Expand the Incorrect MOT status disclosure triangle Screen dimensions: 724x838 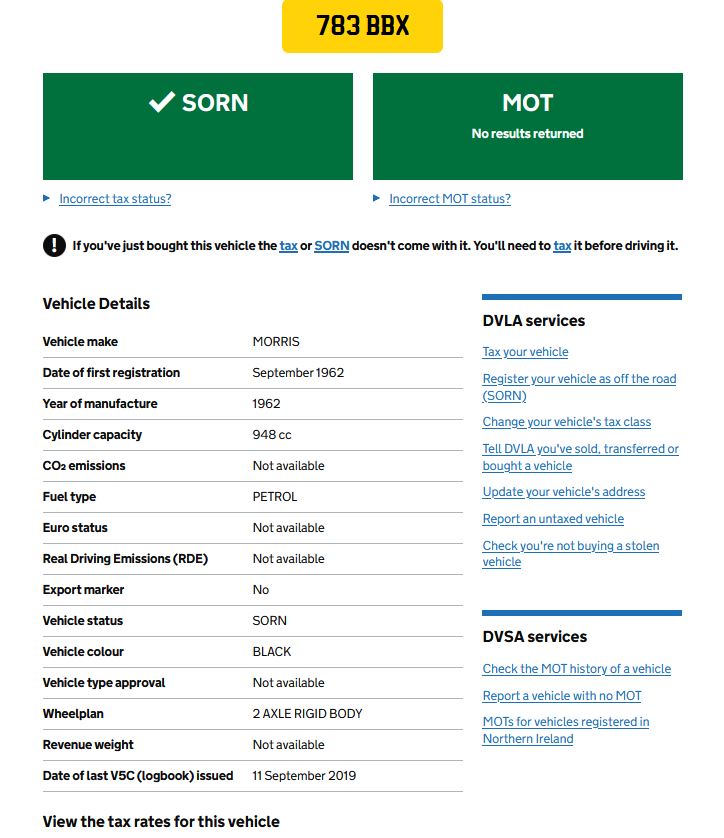click(x=376, y=198)
